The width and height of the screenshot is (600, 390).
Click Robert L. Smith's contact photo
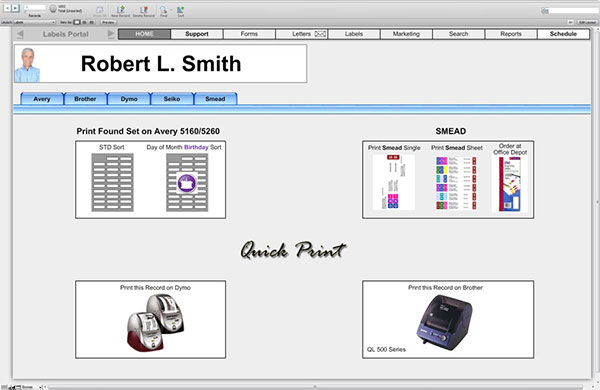27,65
